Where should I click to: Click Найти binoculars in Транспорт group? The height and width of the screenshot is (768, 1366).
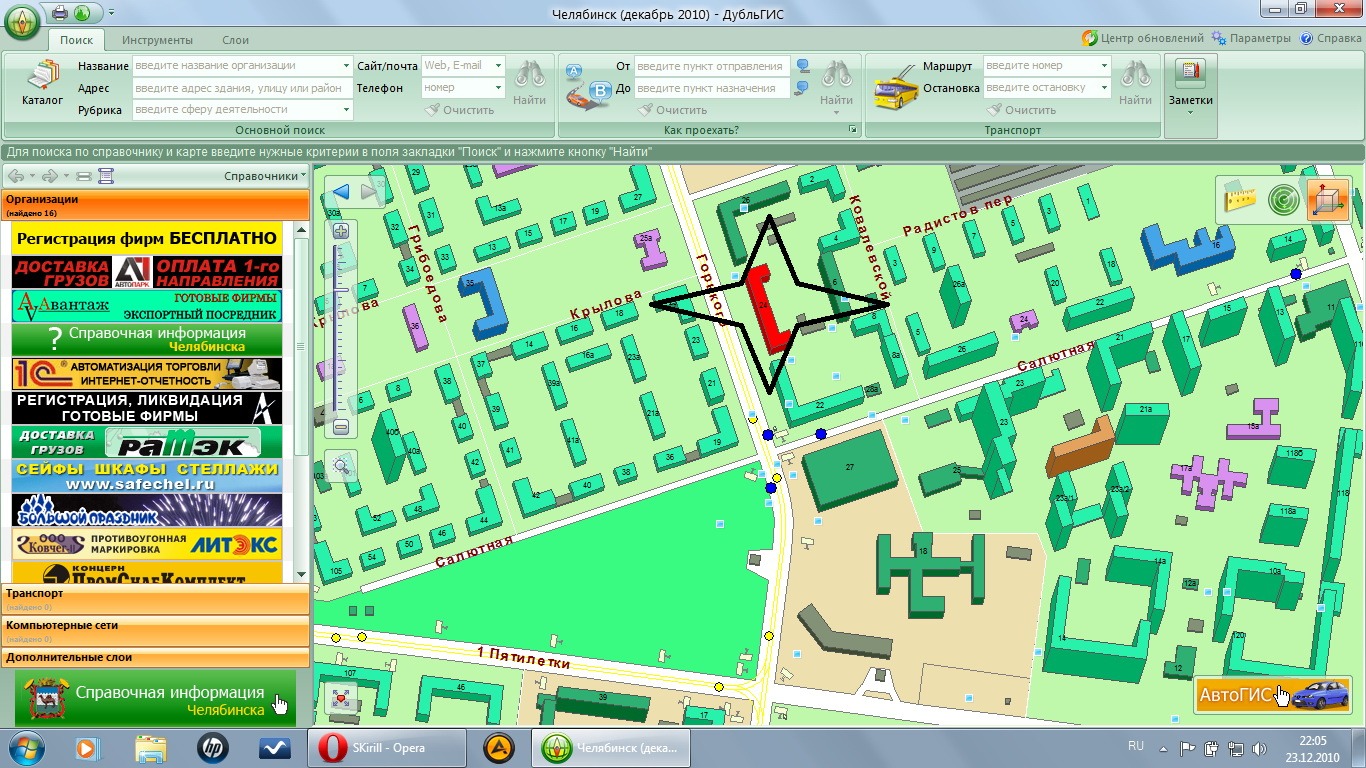point(1135,82)
